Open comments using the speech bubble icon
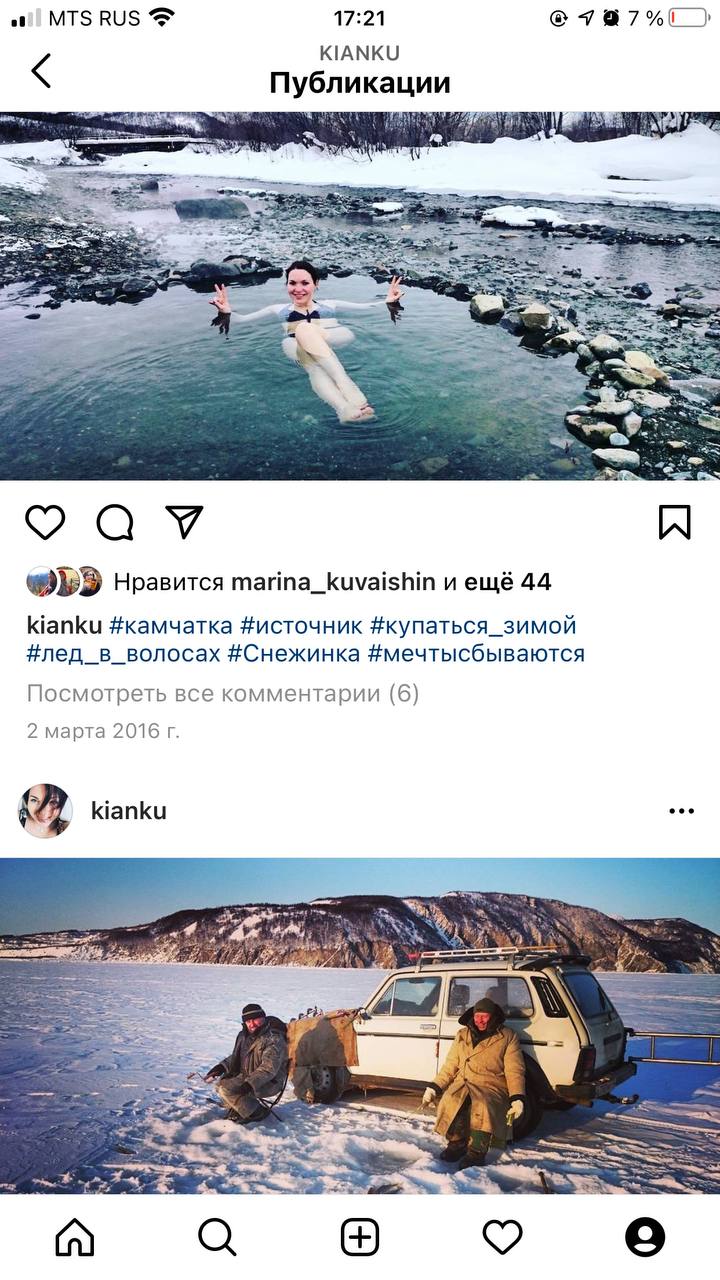 115,522
